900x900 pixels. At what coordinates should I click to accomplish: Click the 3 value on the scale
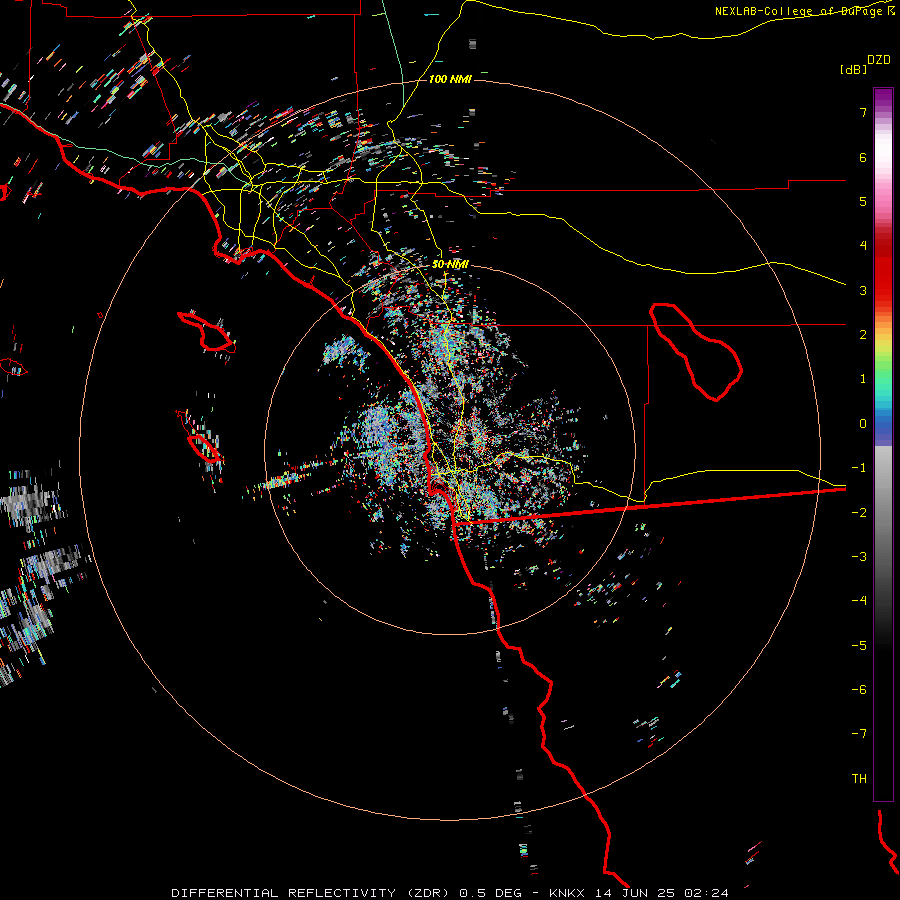(x=863, y=290)
